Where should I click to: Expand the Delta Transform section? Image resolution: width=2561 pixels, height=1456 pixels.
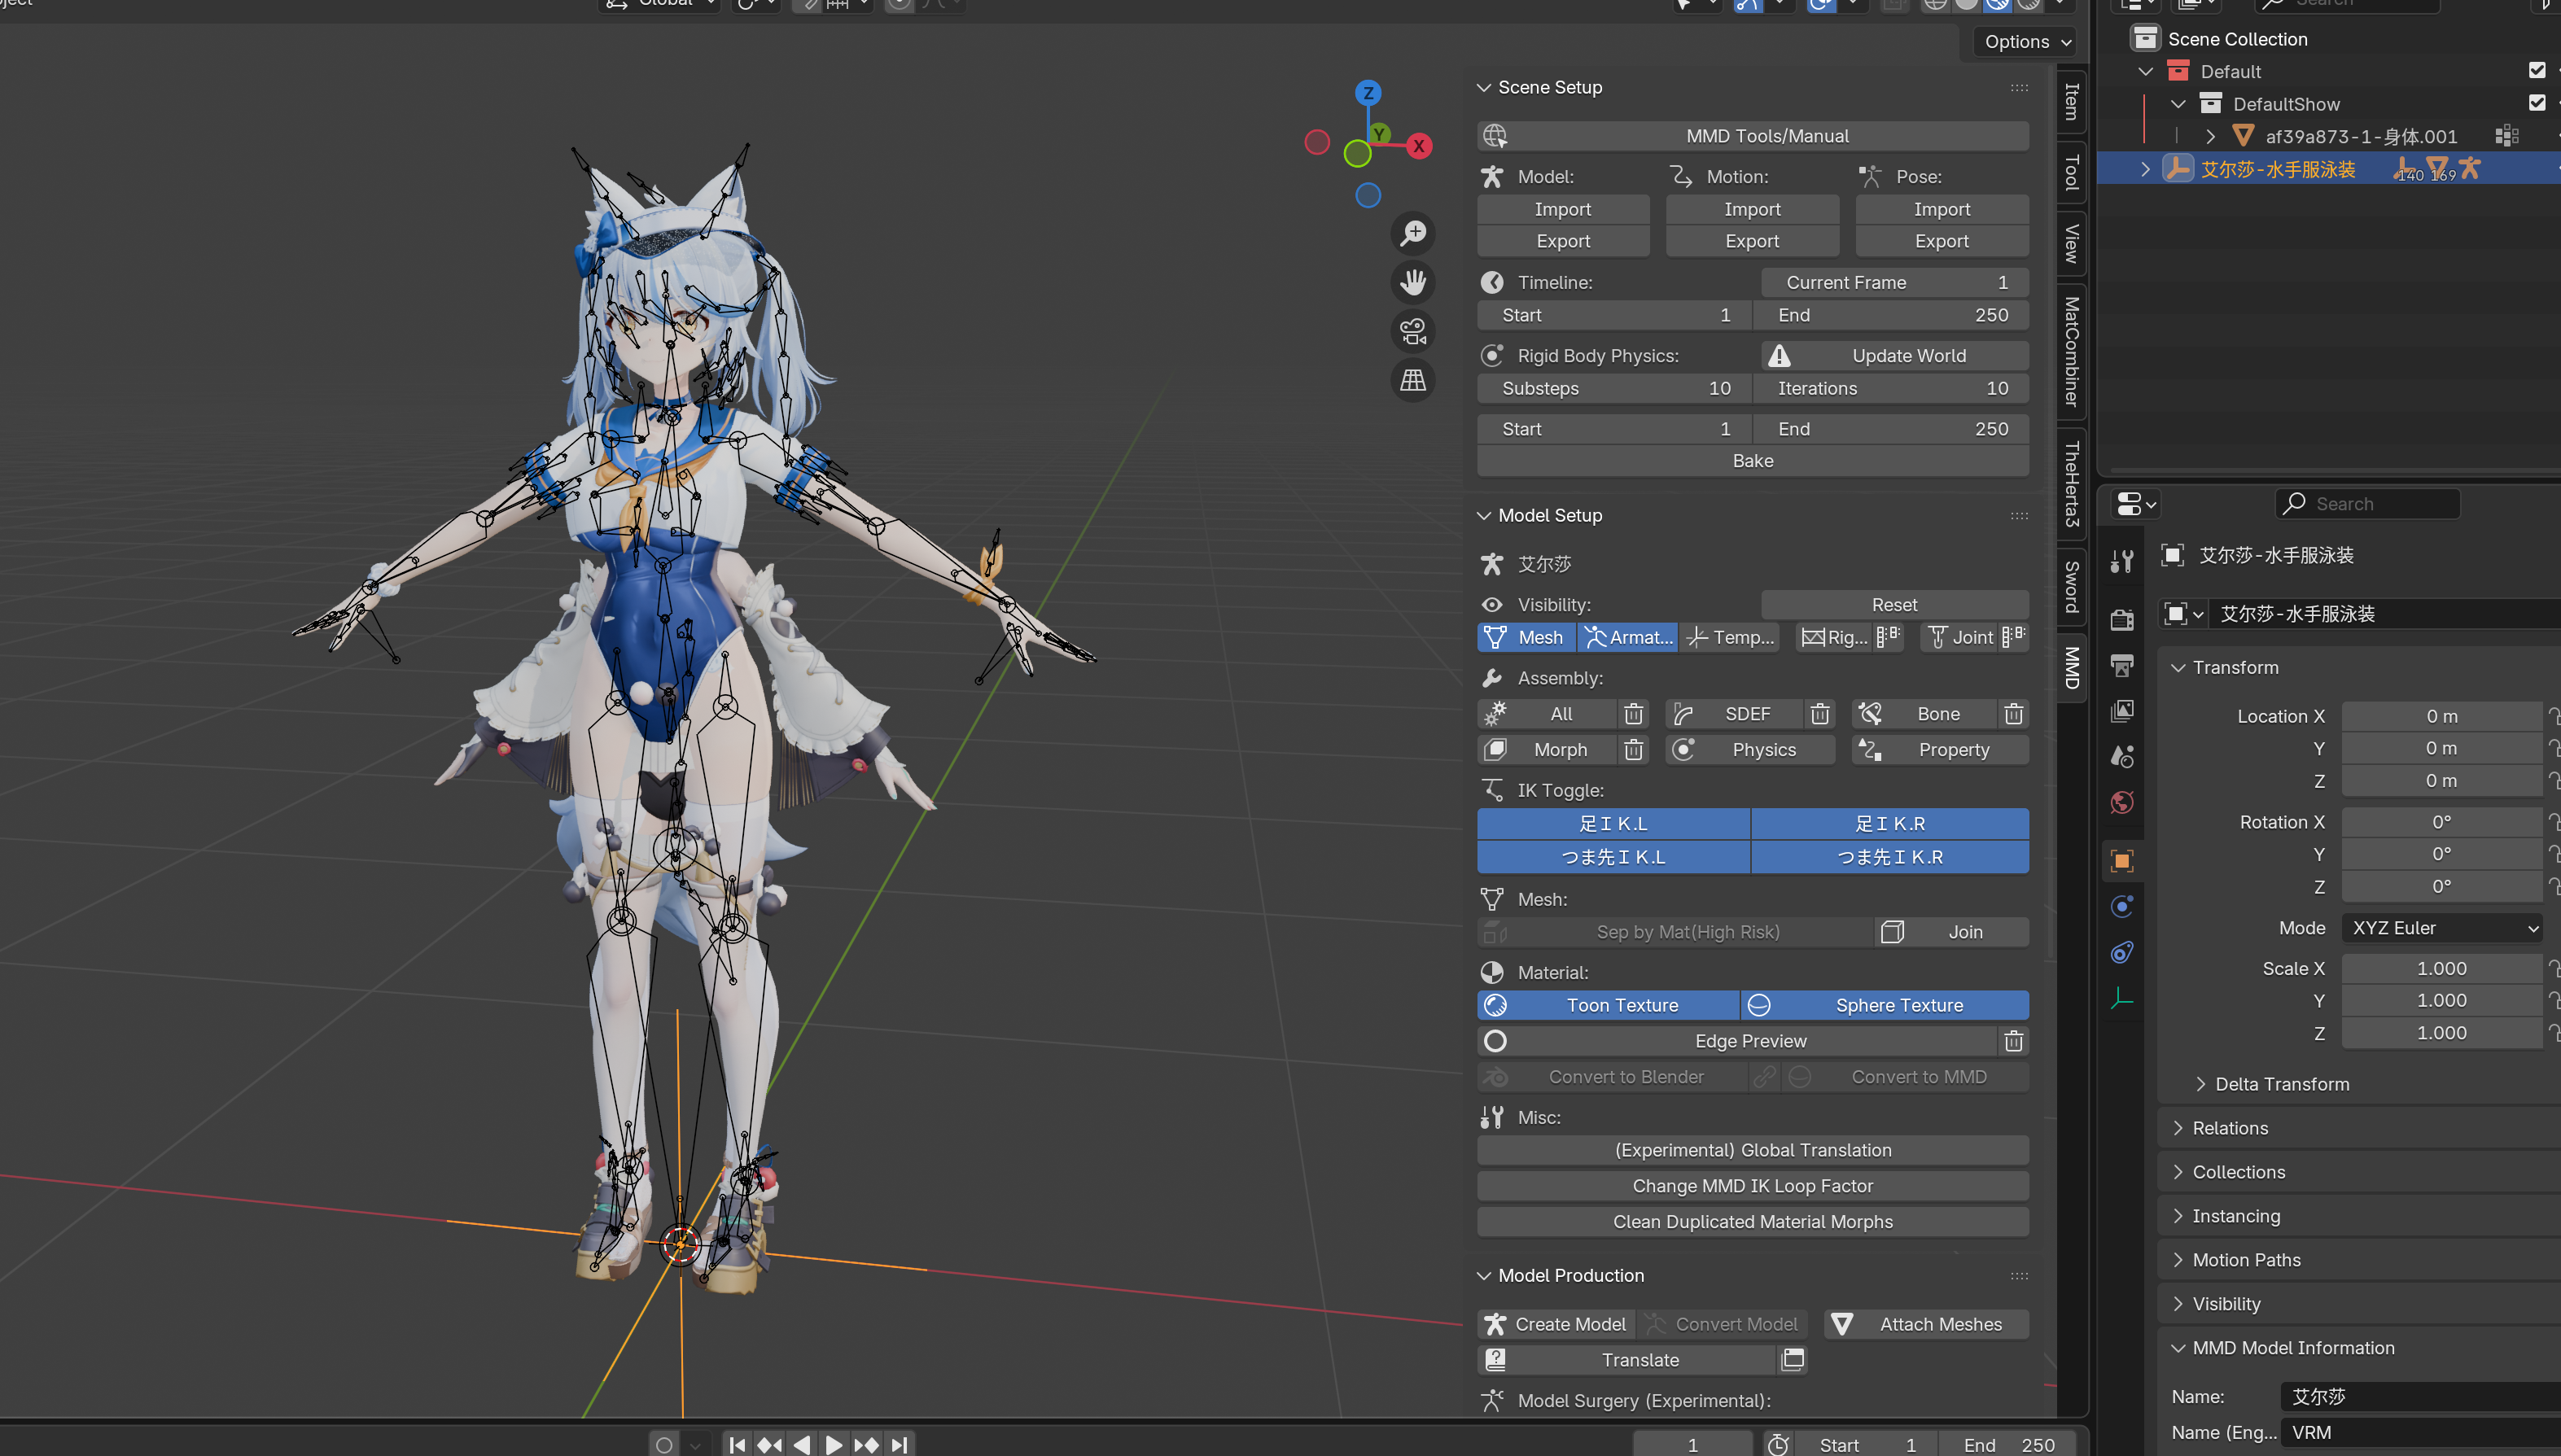[2281, 1084]
